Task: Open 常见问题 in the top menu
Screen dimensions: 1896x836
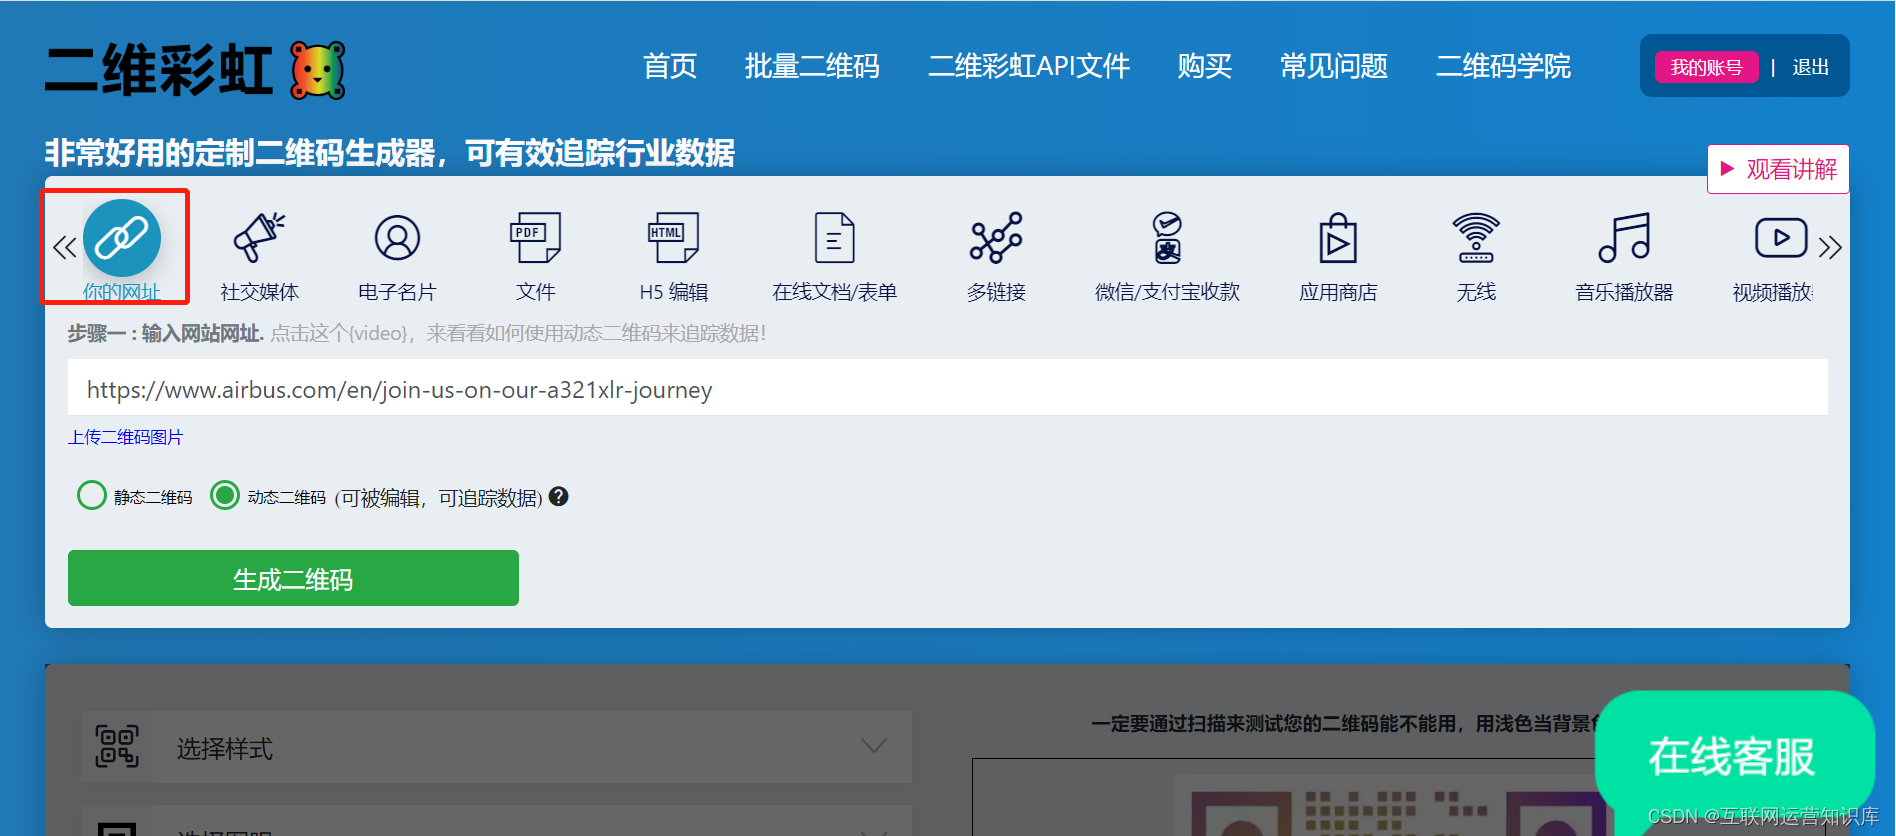Action: pyautogui.click(x=1334, y=66)
